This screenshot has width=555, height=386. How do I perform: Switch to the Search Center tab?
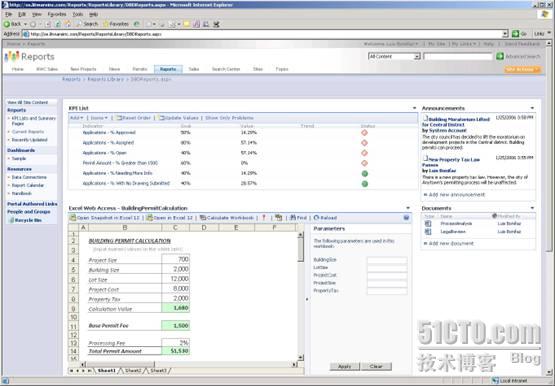226,69
